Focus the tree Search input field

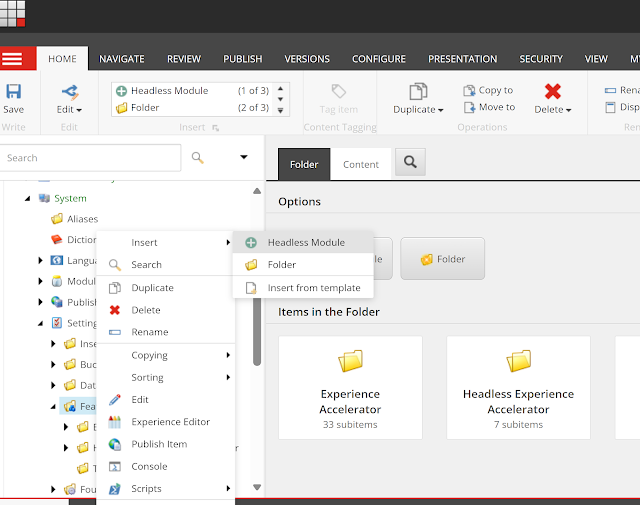tap(90, 158)
